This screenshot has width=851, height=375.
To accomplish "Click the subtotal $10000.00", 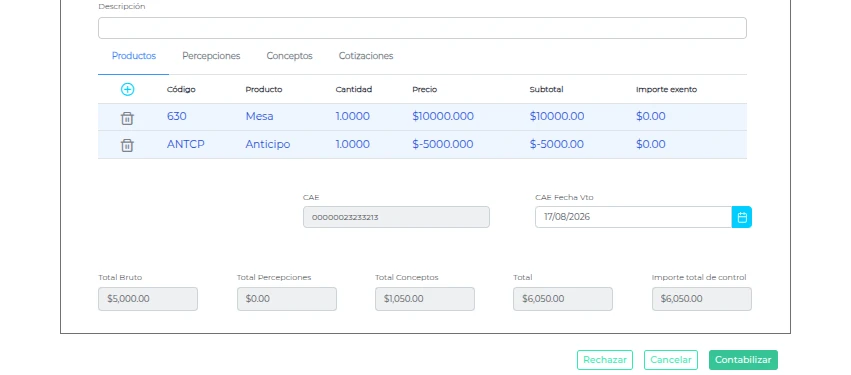I will tap(557, 117).
